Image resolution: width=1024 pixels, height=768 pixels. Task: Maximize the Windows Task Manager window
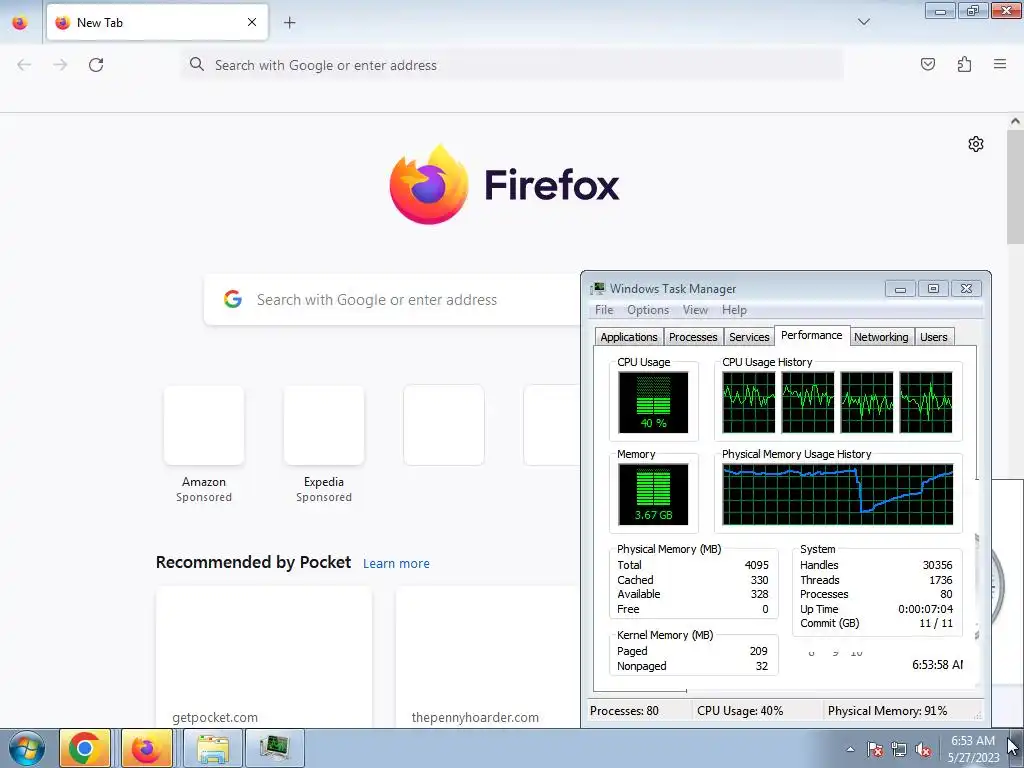pos(933,289)
